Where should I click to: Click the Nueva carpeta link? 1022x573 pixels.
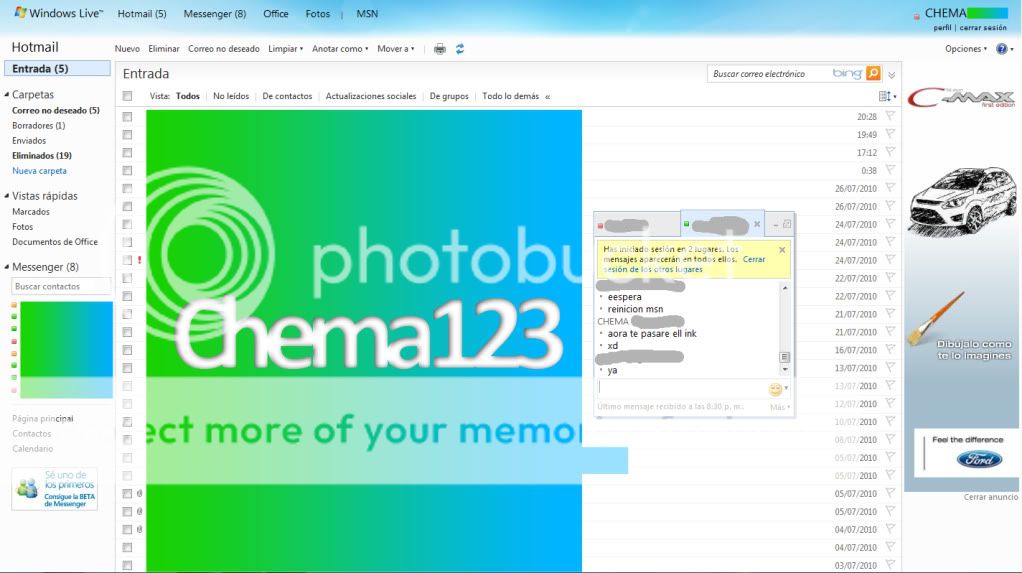click(39, 171)
